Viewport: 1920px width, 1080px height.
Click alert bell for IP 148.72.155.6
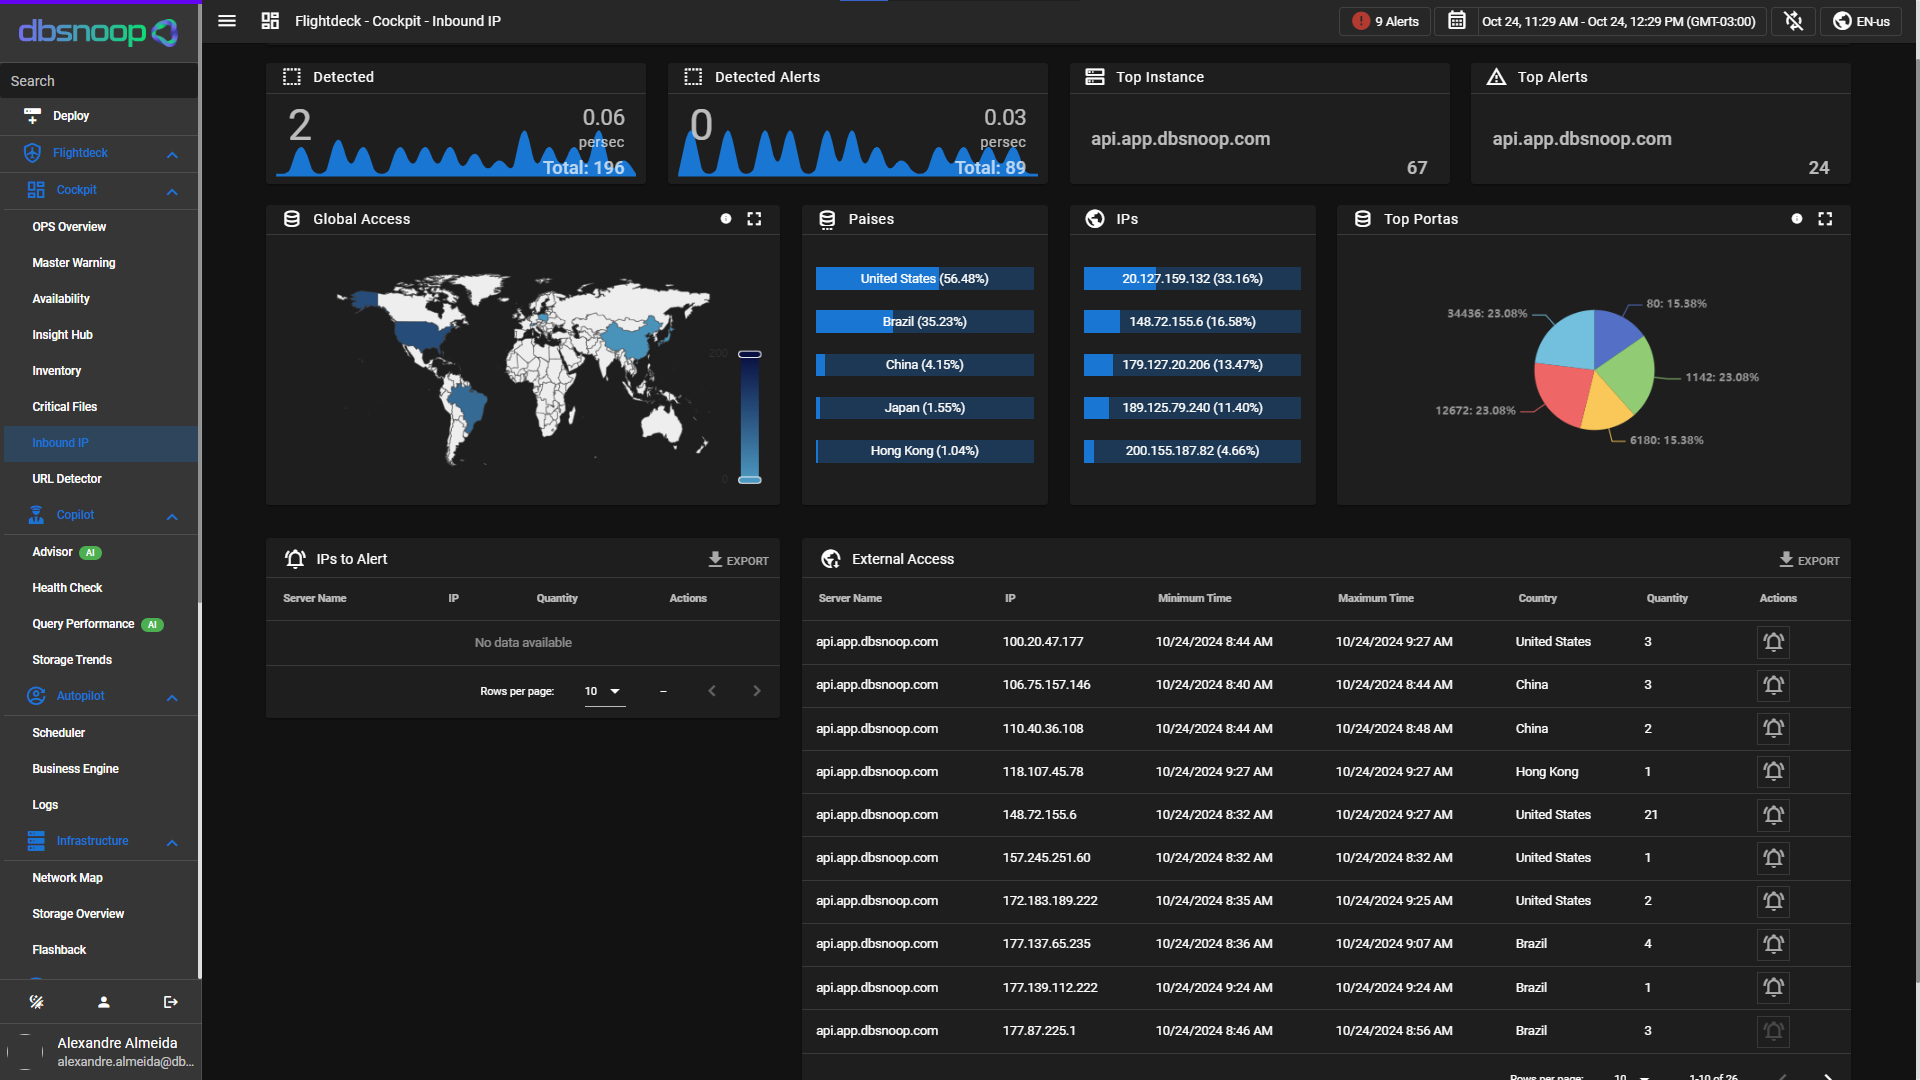1773,815
